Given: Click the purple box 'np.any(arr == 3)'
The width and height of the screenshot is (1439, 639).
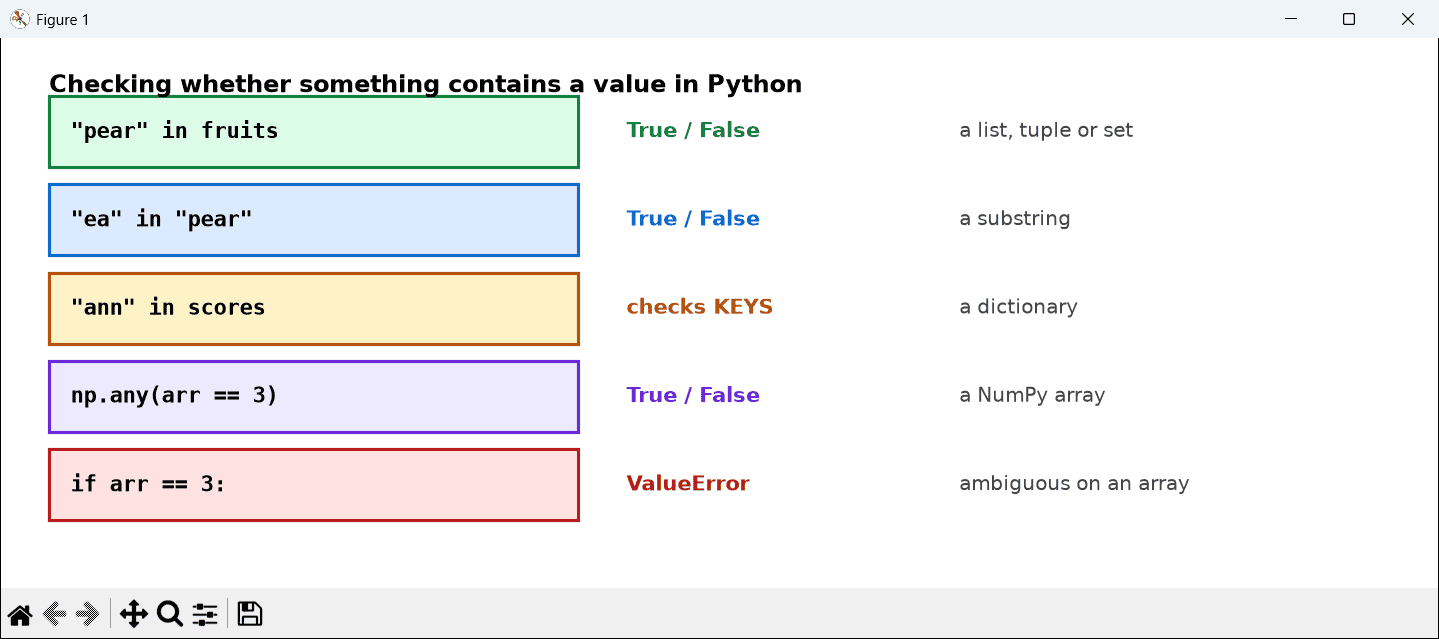Looking at the screenshot, I should click(x=314, y=396).
